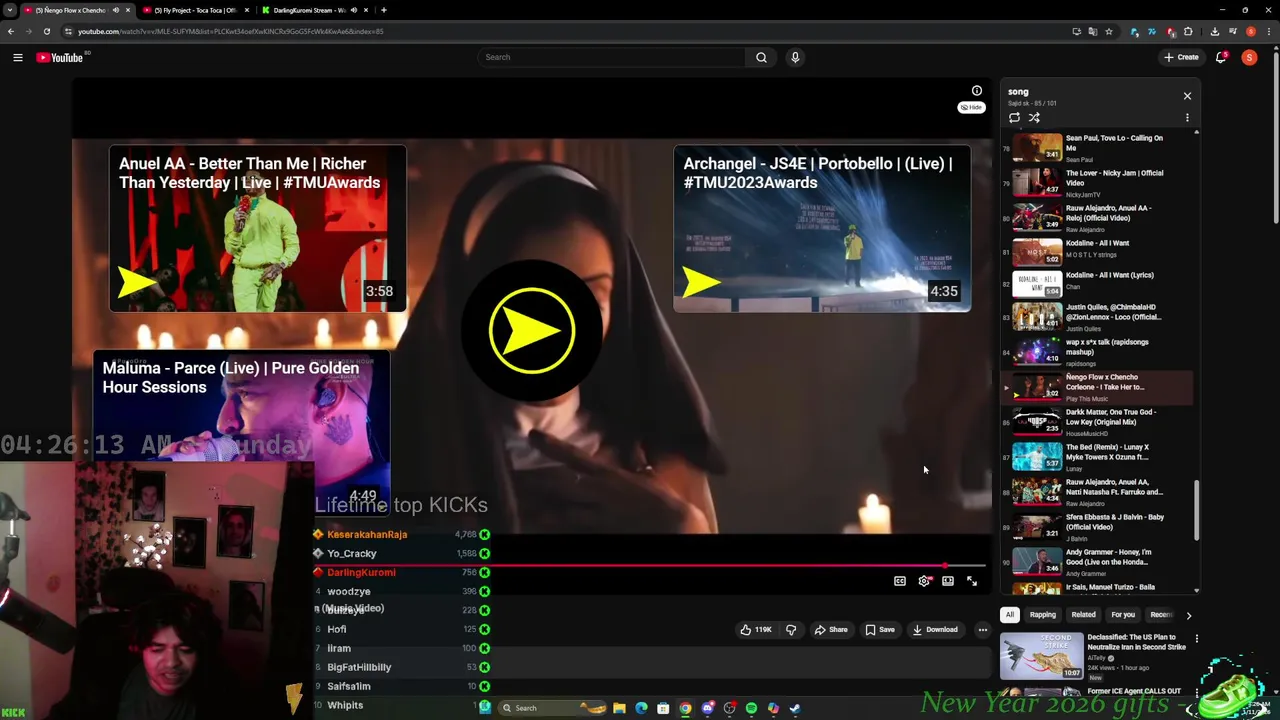Open Discord from the taskbar

707,708
